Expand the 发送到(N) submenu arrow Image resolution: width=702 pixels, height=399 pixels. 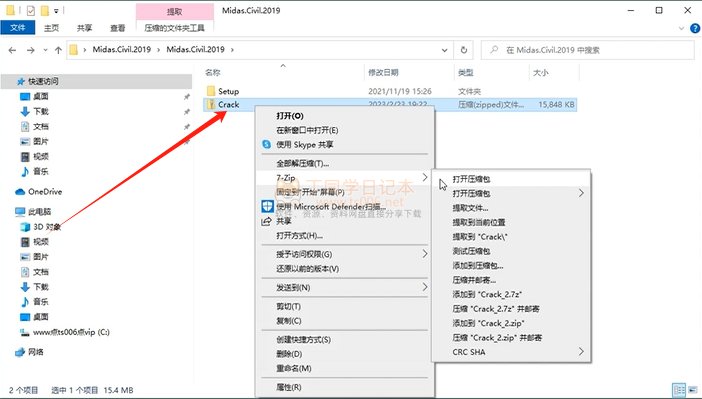[x=425, y=287]
